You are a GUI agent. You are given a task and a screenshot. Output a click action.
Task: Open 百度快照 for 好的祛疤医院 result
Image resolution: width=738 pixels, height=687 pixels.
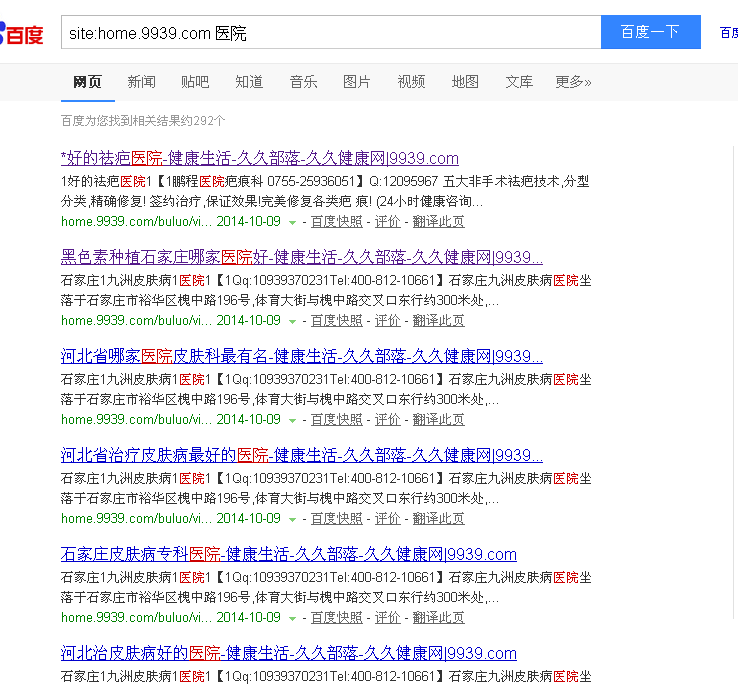pyautogui.click(x=337, y=222)
